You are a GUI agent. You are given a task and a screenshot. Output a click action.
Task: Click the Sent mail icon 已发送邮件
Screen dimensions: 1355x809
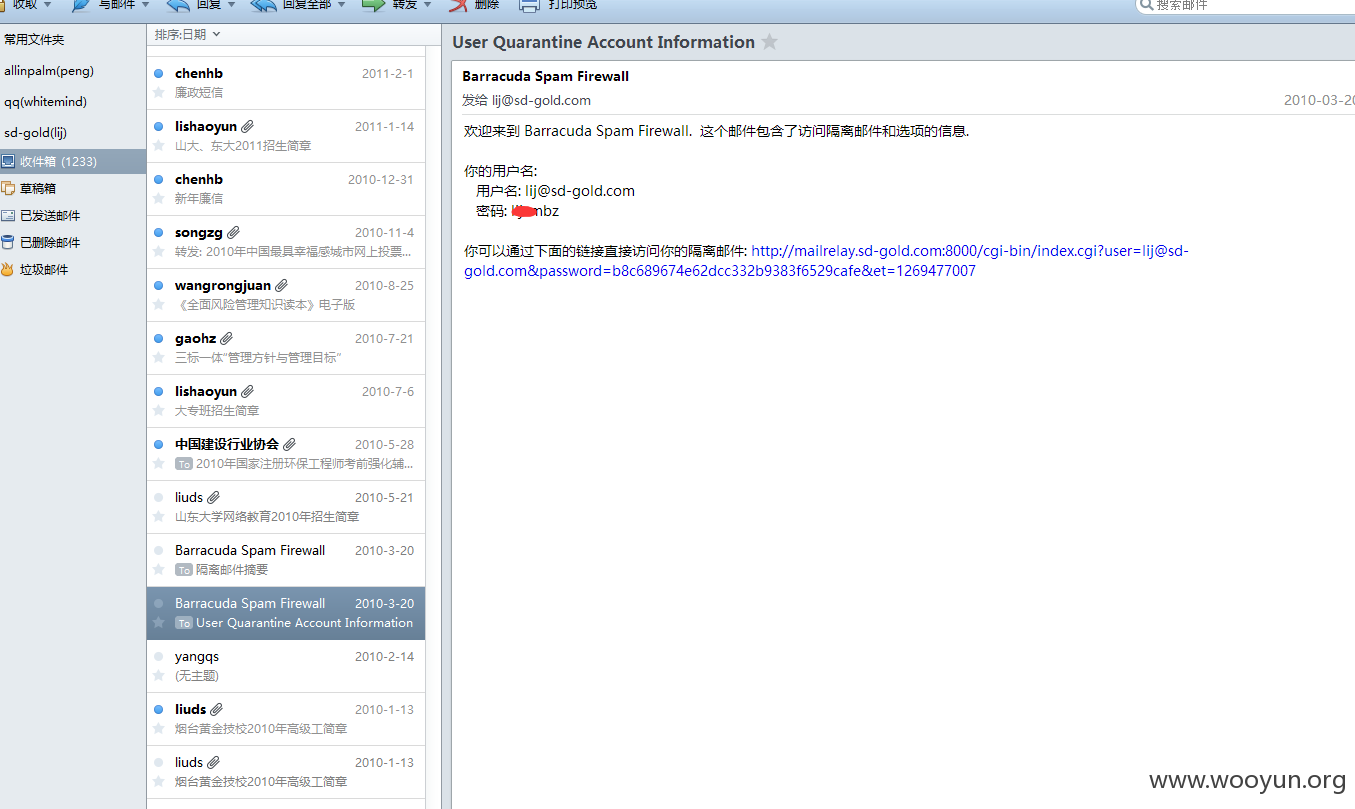(8, 215)
